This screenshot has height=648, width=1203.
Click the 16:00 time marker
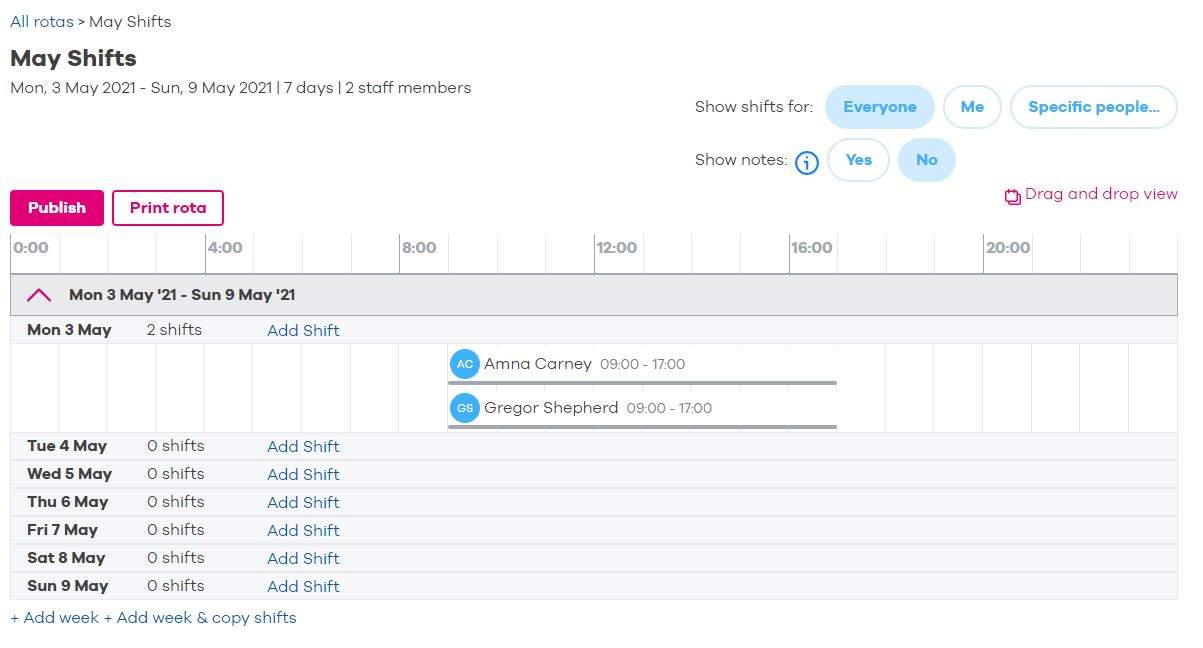point(812,248)
